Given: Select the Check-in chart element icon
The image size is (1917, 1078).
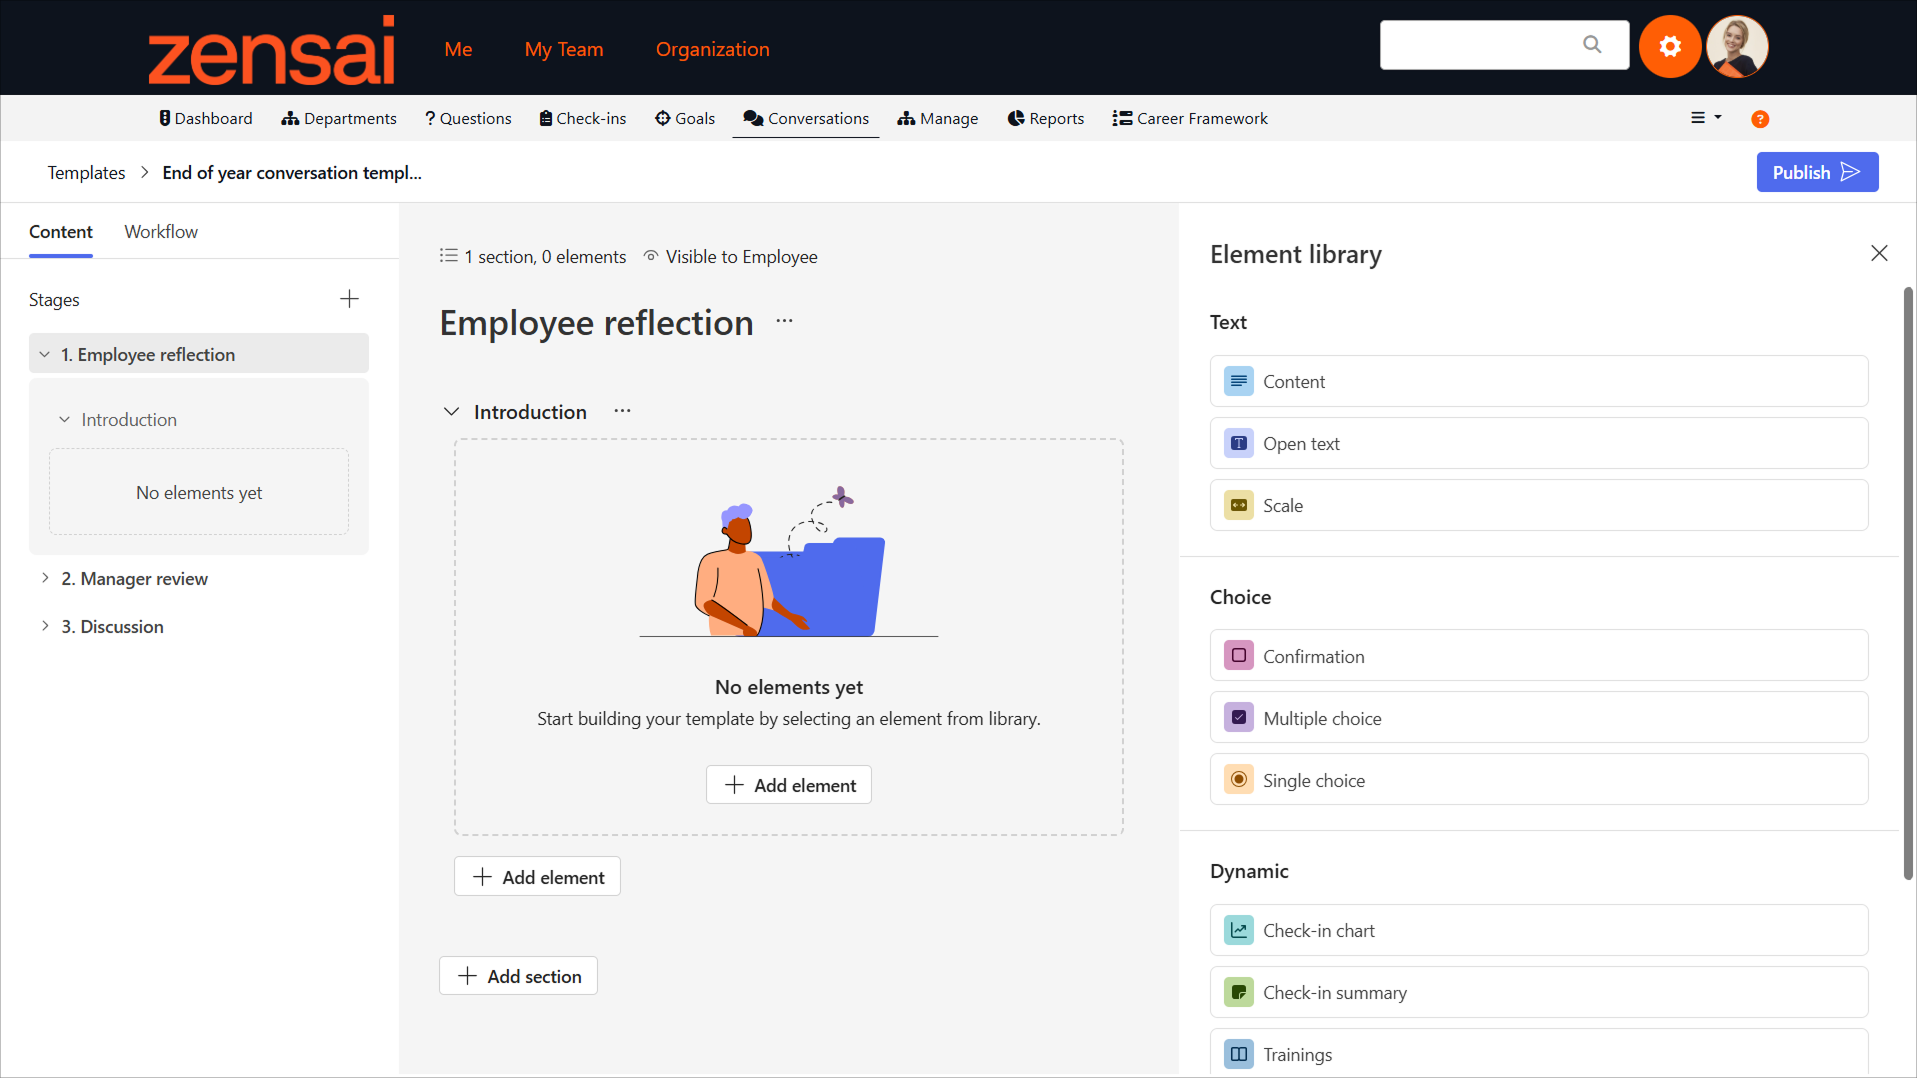Looking at the screenshot, I should pos(1239,930).
